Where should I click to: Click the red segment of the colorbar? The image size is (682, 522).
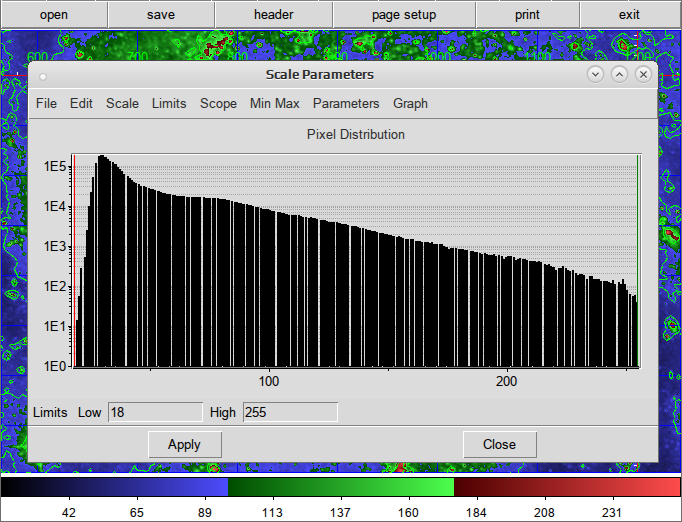567,487
